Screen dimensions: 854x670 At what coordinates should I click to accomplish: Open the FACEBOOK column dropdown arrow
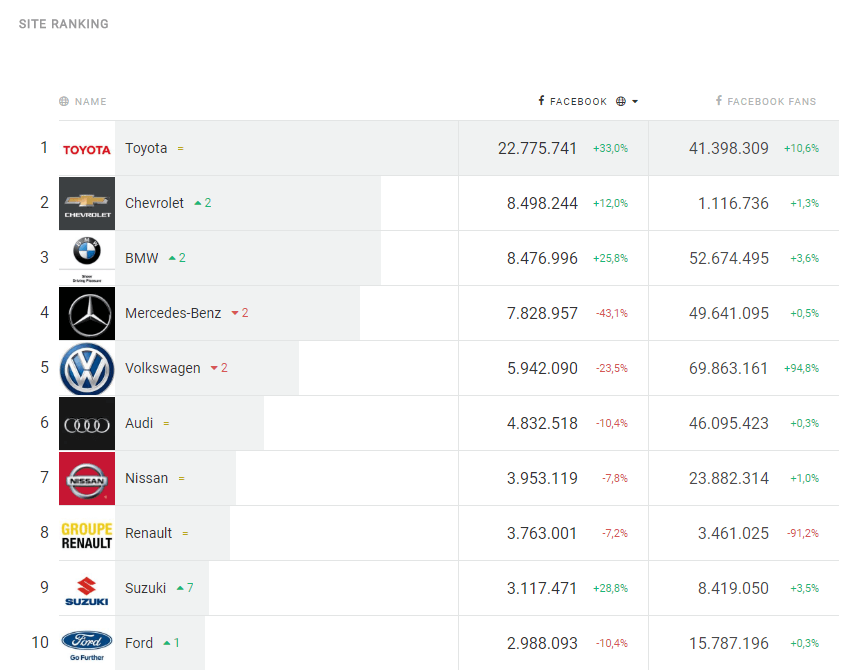tap(635, 101)
